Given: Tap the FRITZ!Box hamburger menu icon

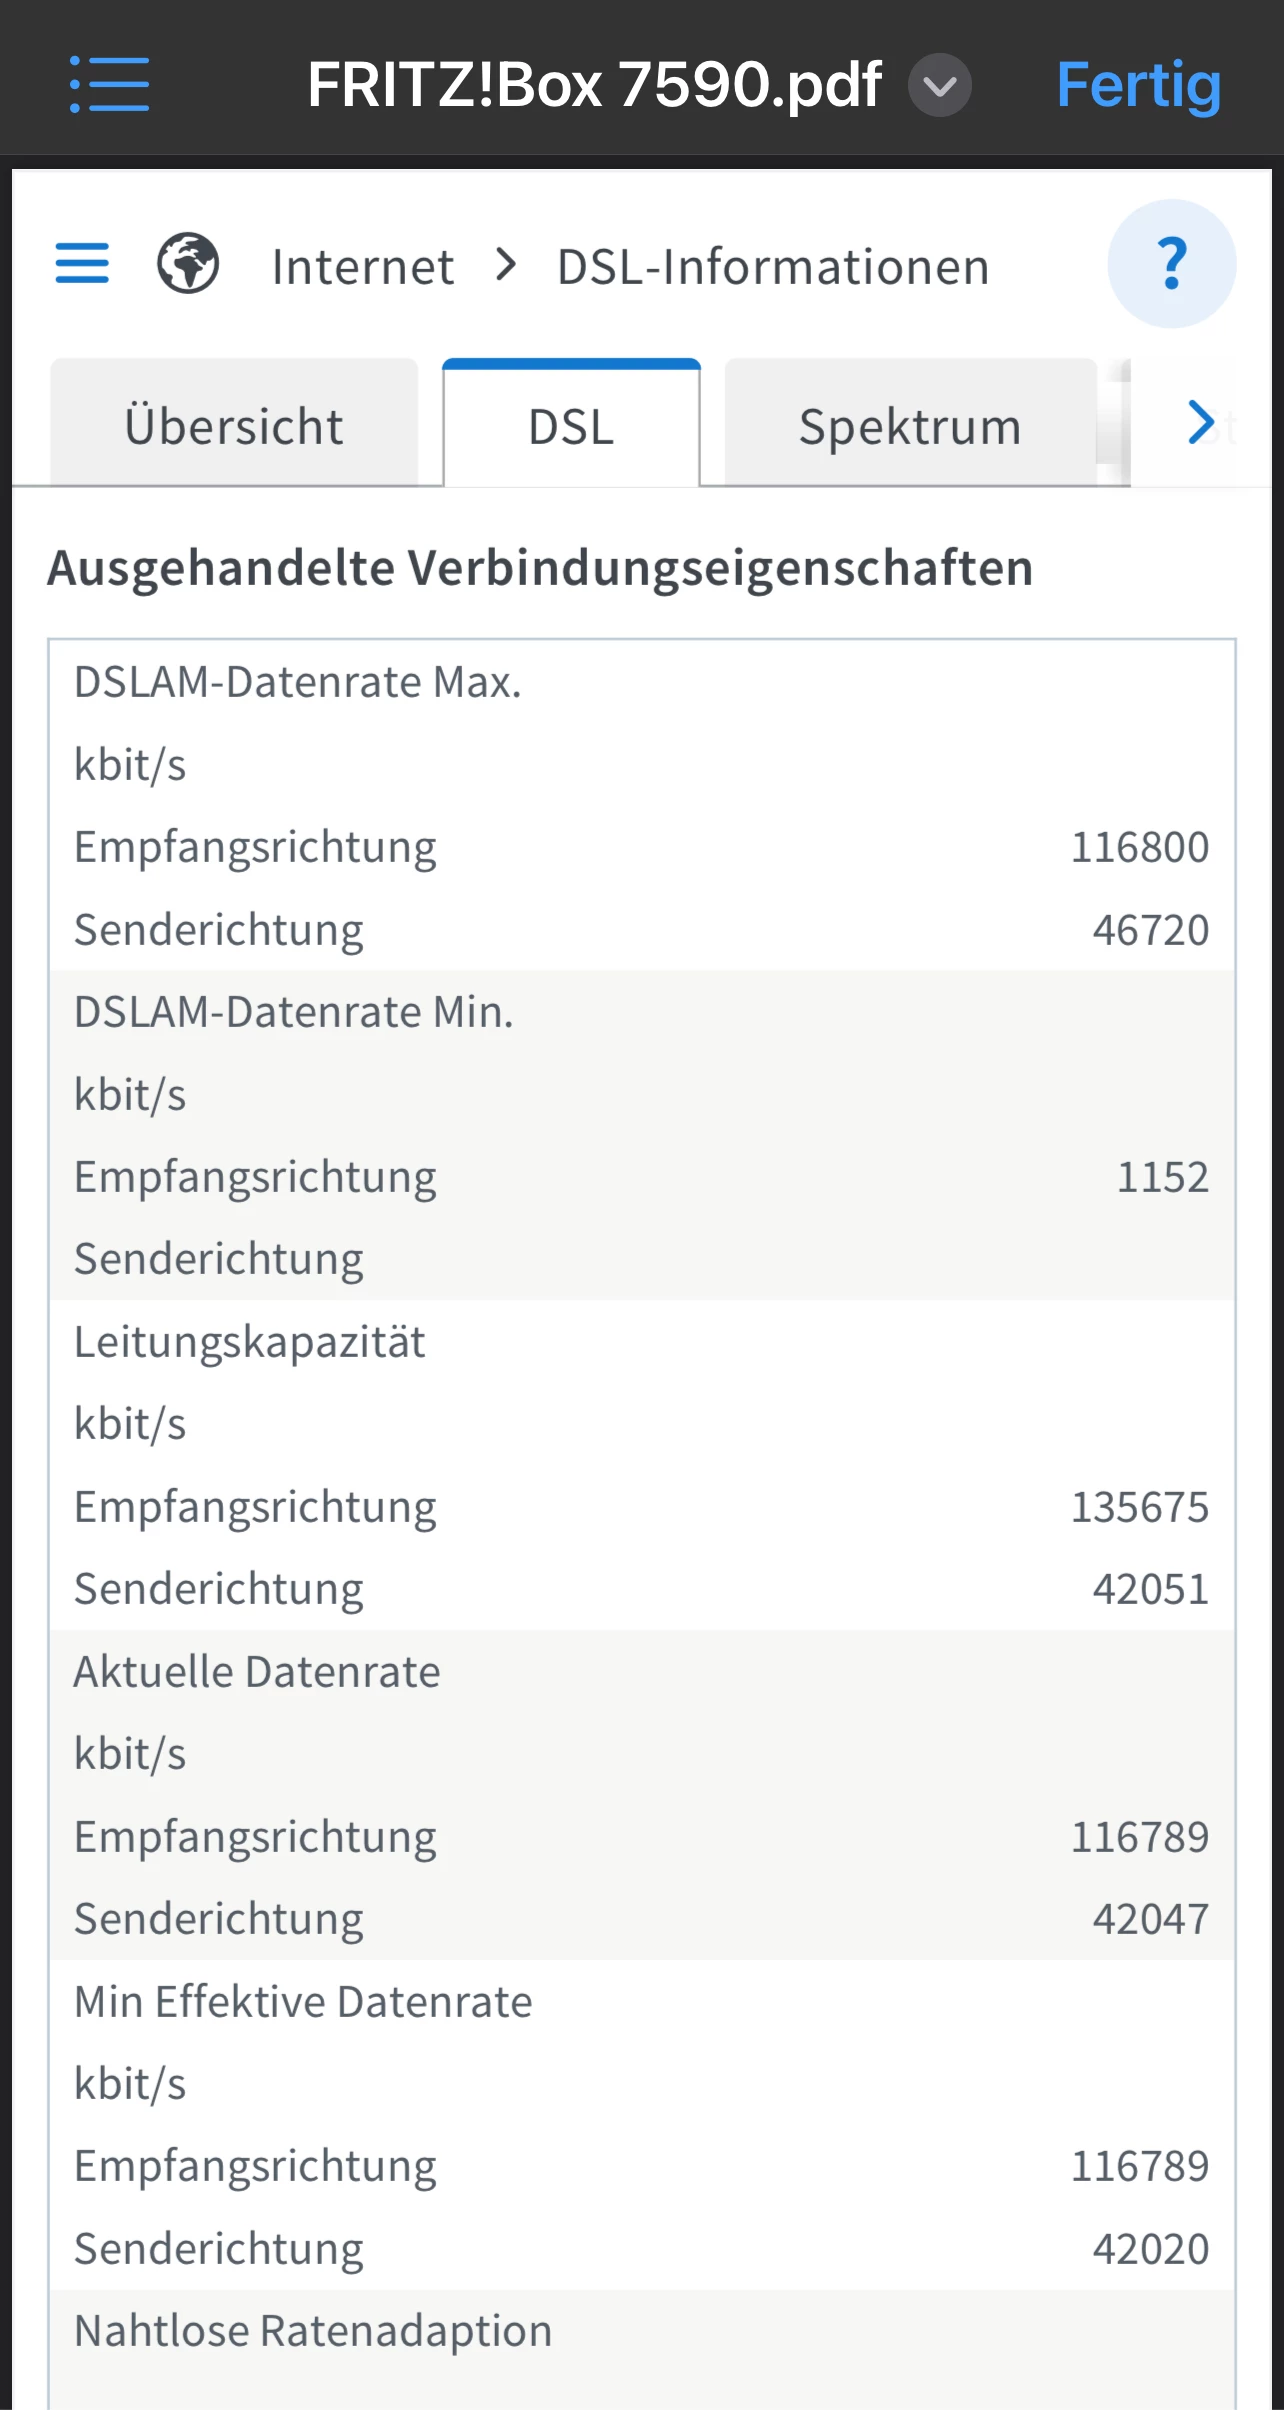Looking at the screenshot, I should pos(82,264).
